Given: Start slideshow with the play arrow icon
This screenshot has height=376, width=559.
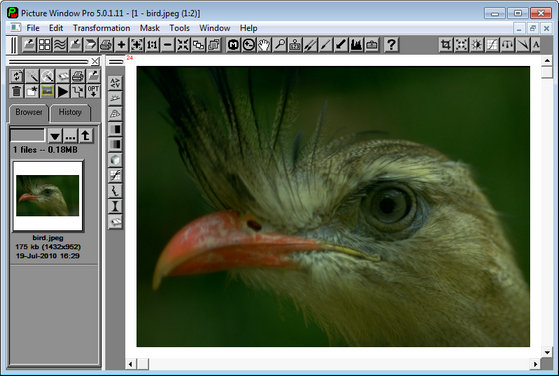Looking at the screenshot, I should point(62,91).
